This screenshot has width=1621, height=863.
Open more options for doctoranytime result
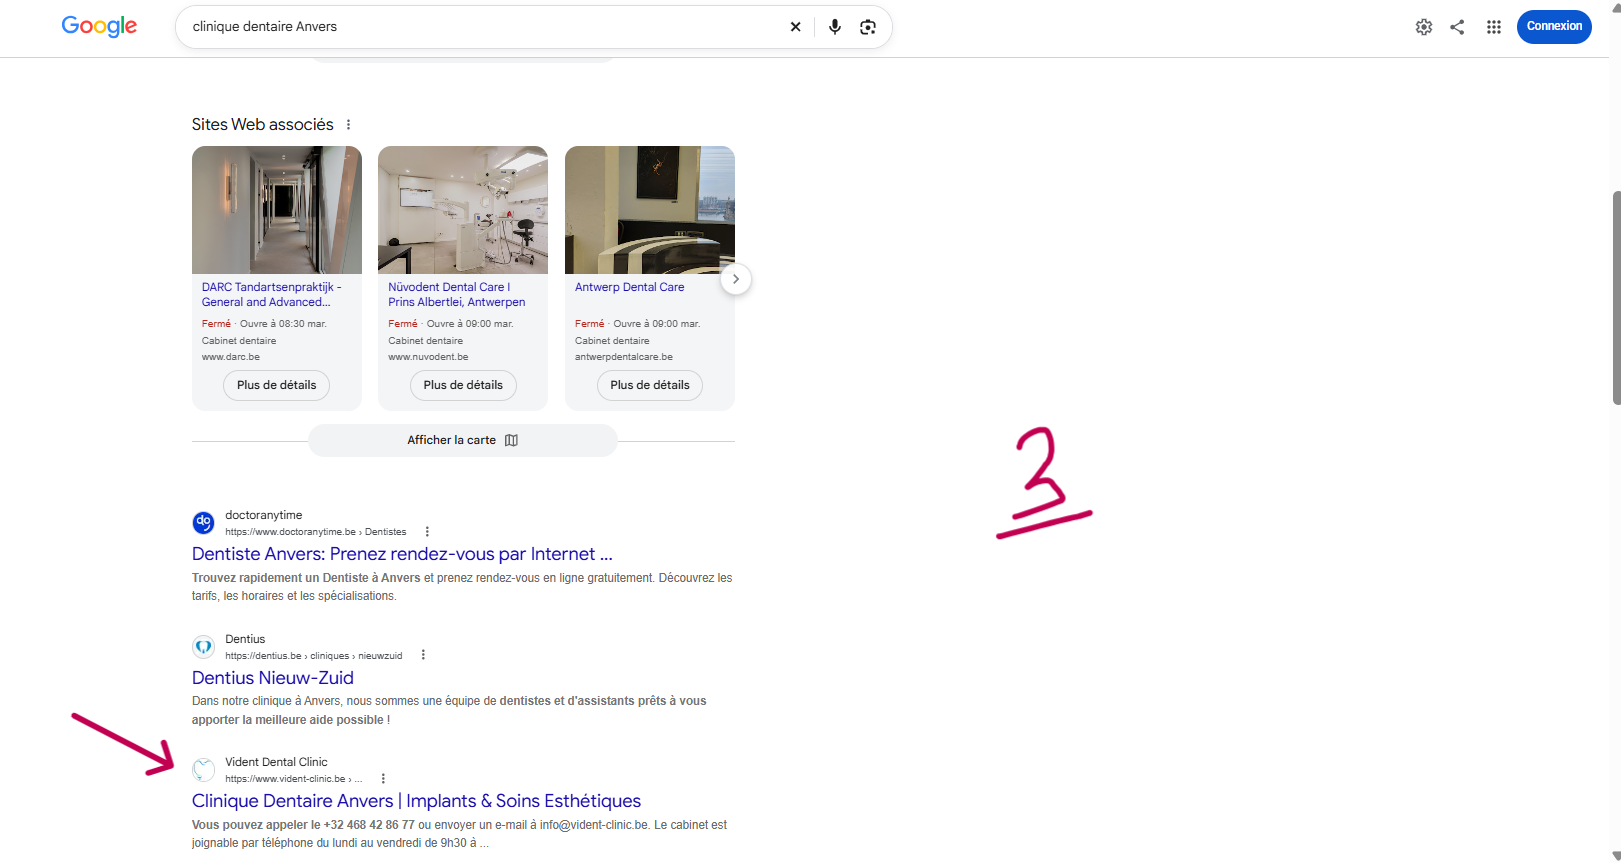tap(427, 532)
